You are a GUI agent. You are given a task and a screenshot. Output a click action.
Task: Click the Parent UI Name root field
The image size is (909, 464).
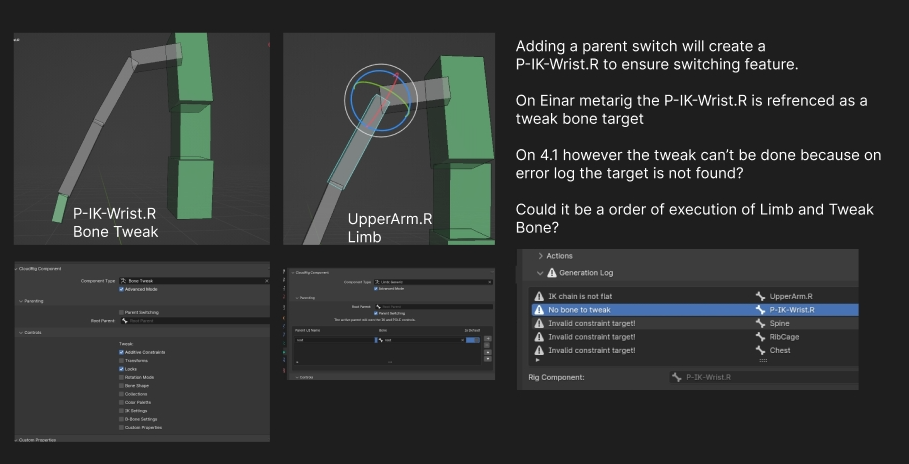click(334, 340)
